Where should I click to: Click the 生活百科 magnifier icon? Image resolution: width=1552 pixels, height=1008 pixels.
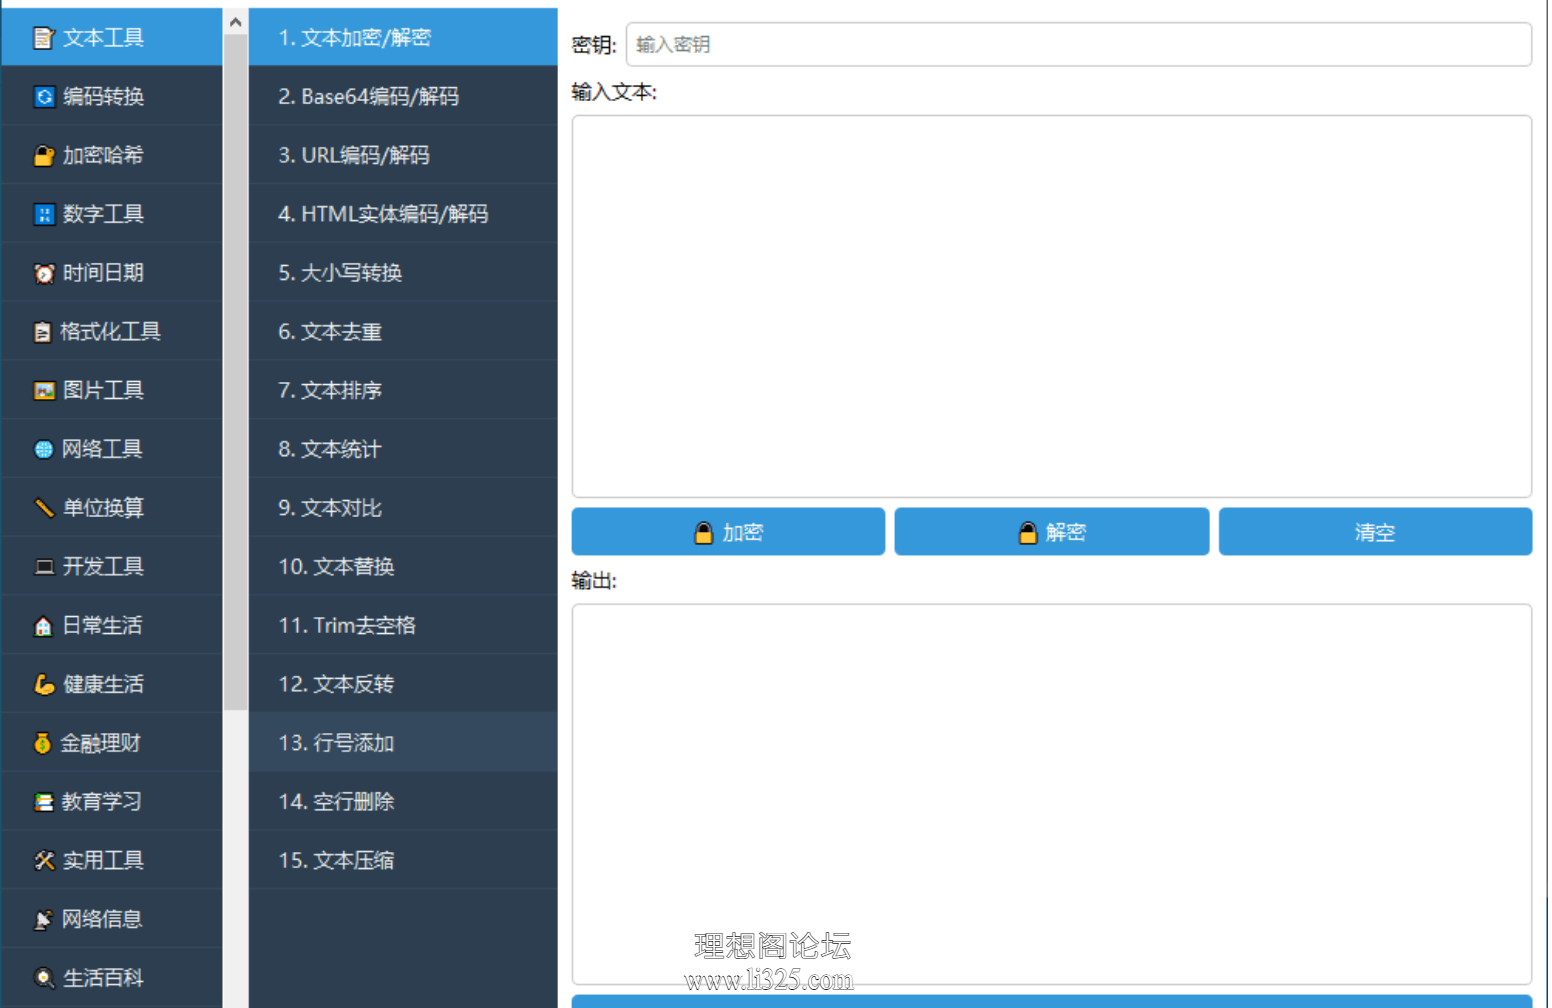44,978
